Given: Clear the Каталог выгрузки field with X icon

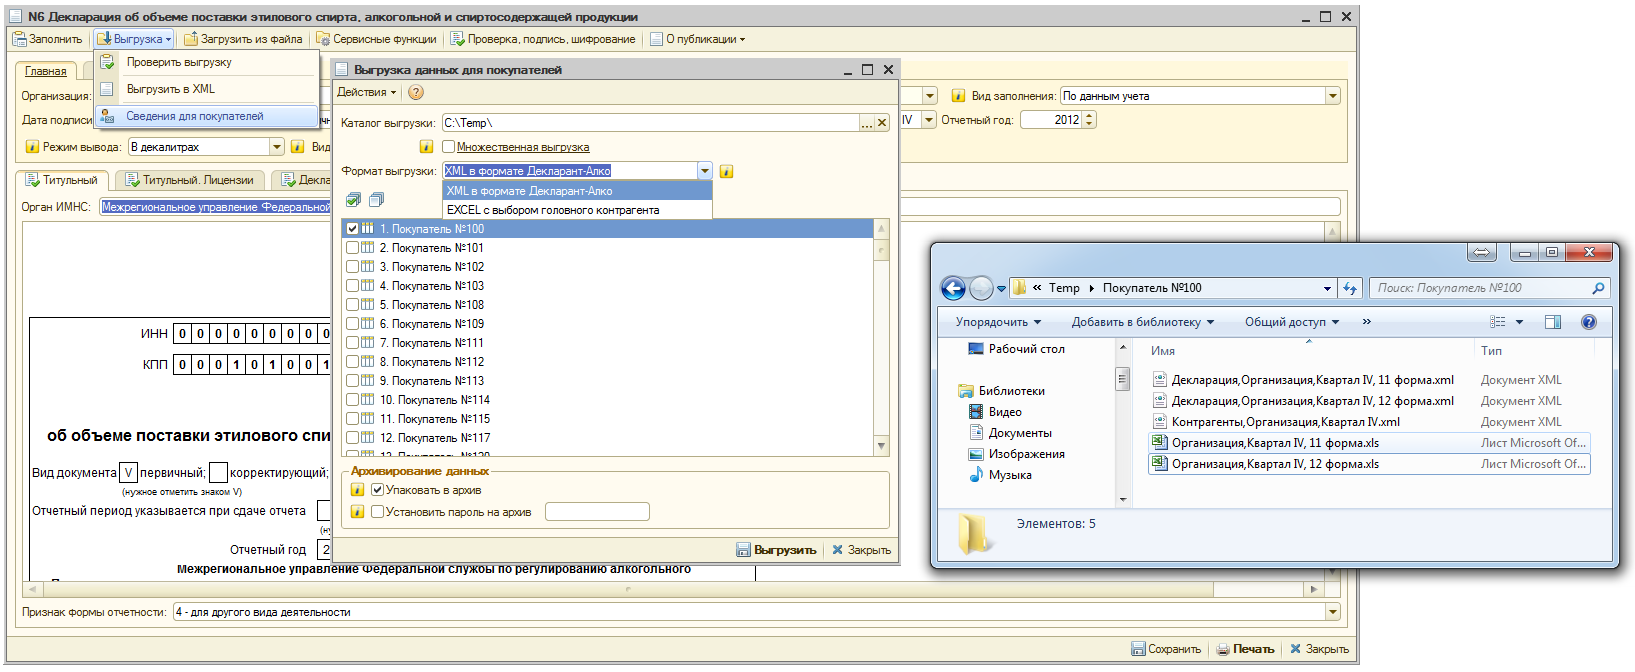Looking at the screenshot, I should (x=881, y=123).
